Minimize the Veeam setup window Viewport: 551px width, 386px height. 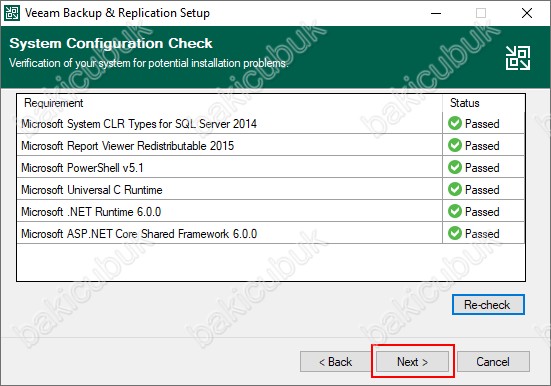click(436, 13)
